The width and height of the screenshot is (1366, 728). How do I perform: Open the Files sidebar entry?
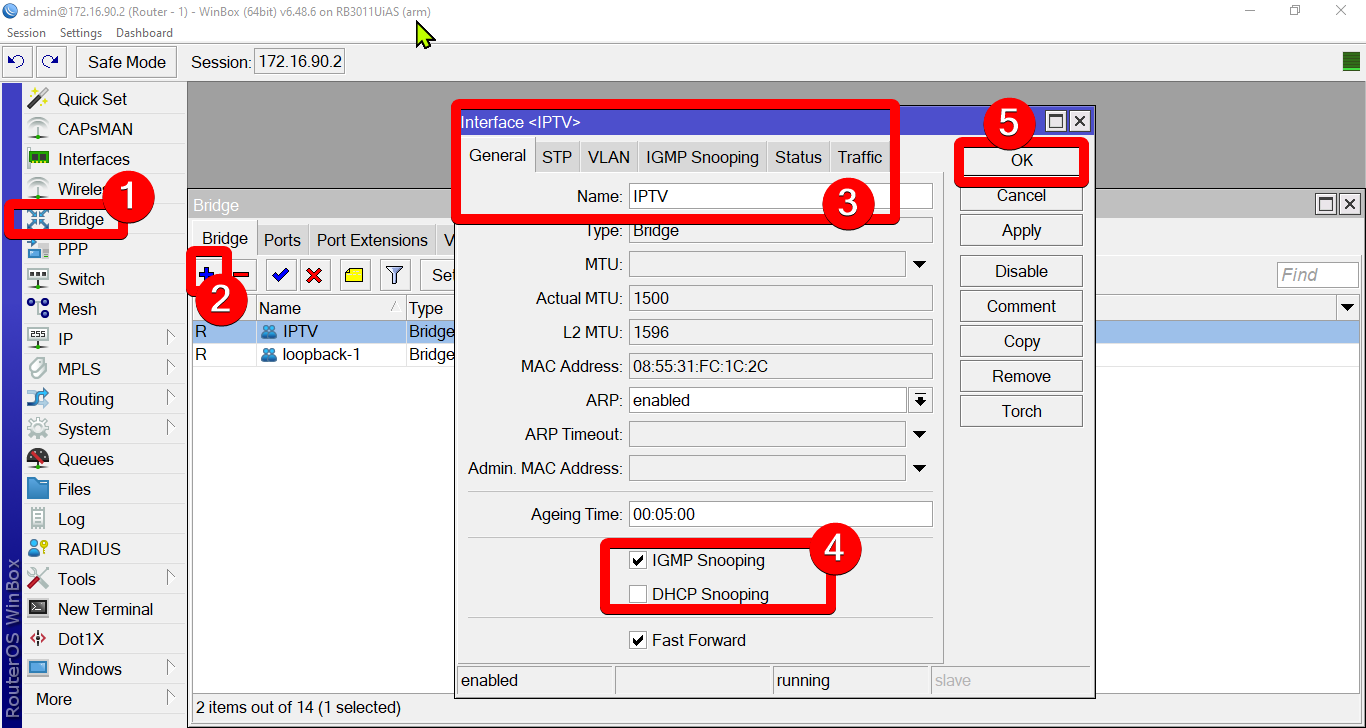pyautogui.click(x=74, y=489)
